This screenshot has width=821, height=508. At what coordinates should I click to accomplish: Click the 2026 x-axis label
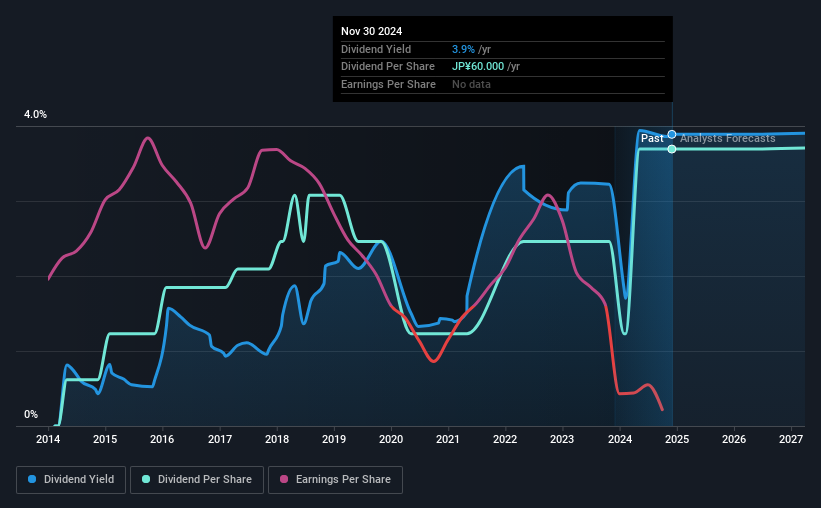pyautogui.click(x=734, y=439)
